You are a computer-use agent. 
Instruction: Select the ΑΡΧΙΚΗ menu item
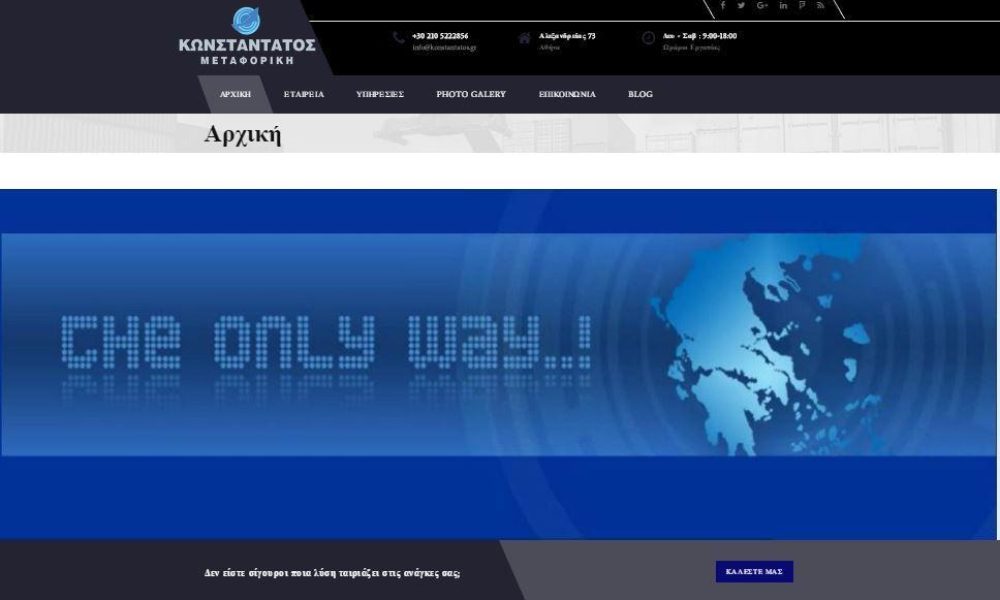pyautogui.click(x=235, y=94)
